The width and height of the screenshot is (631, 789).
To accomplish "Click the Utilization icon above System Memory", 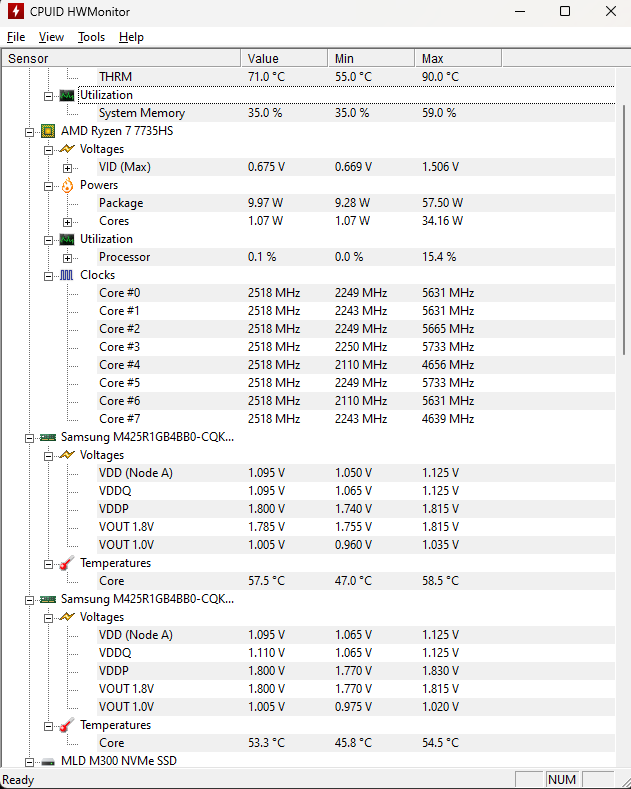I will (x=67, y=95).
